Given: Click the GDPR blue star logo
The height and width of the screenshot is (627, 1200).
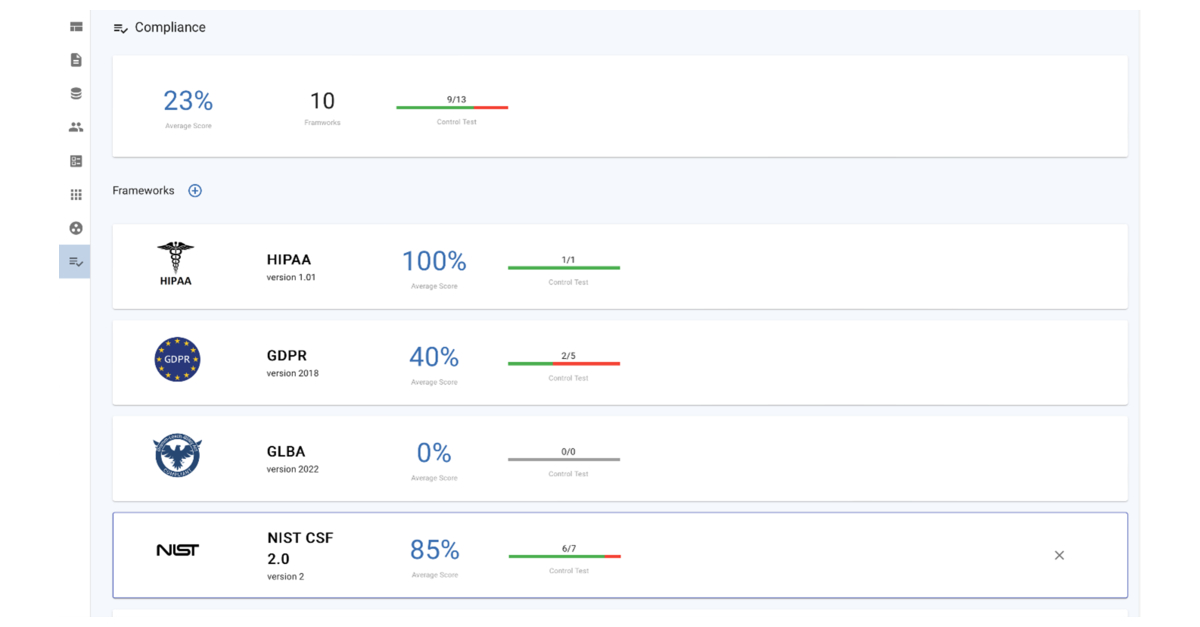Looking at the screenshot, I should [x=178, y=360].
